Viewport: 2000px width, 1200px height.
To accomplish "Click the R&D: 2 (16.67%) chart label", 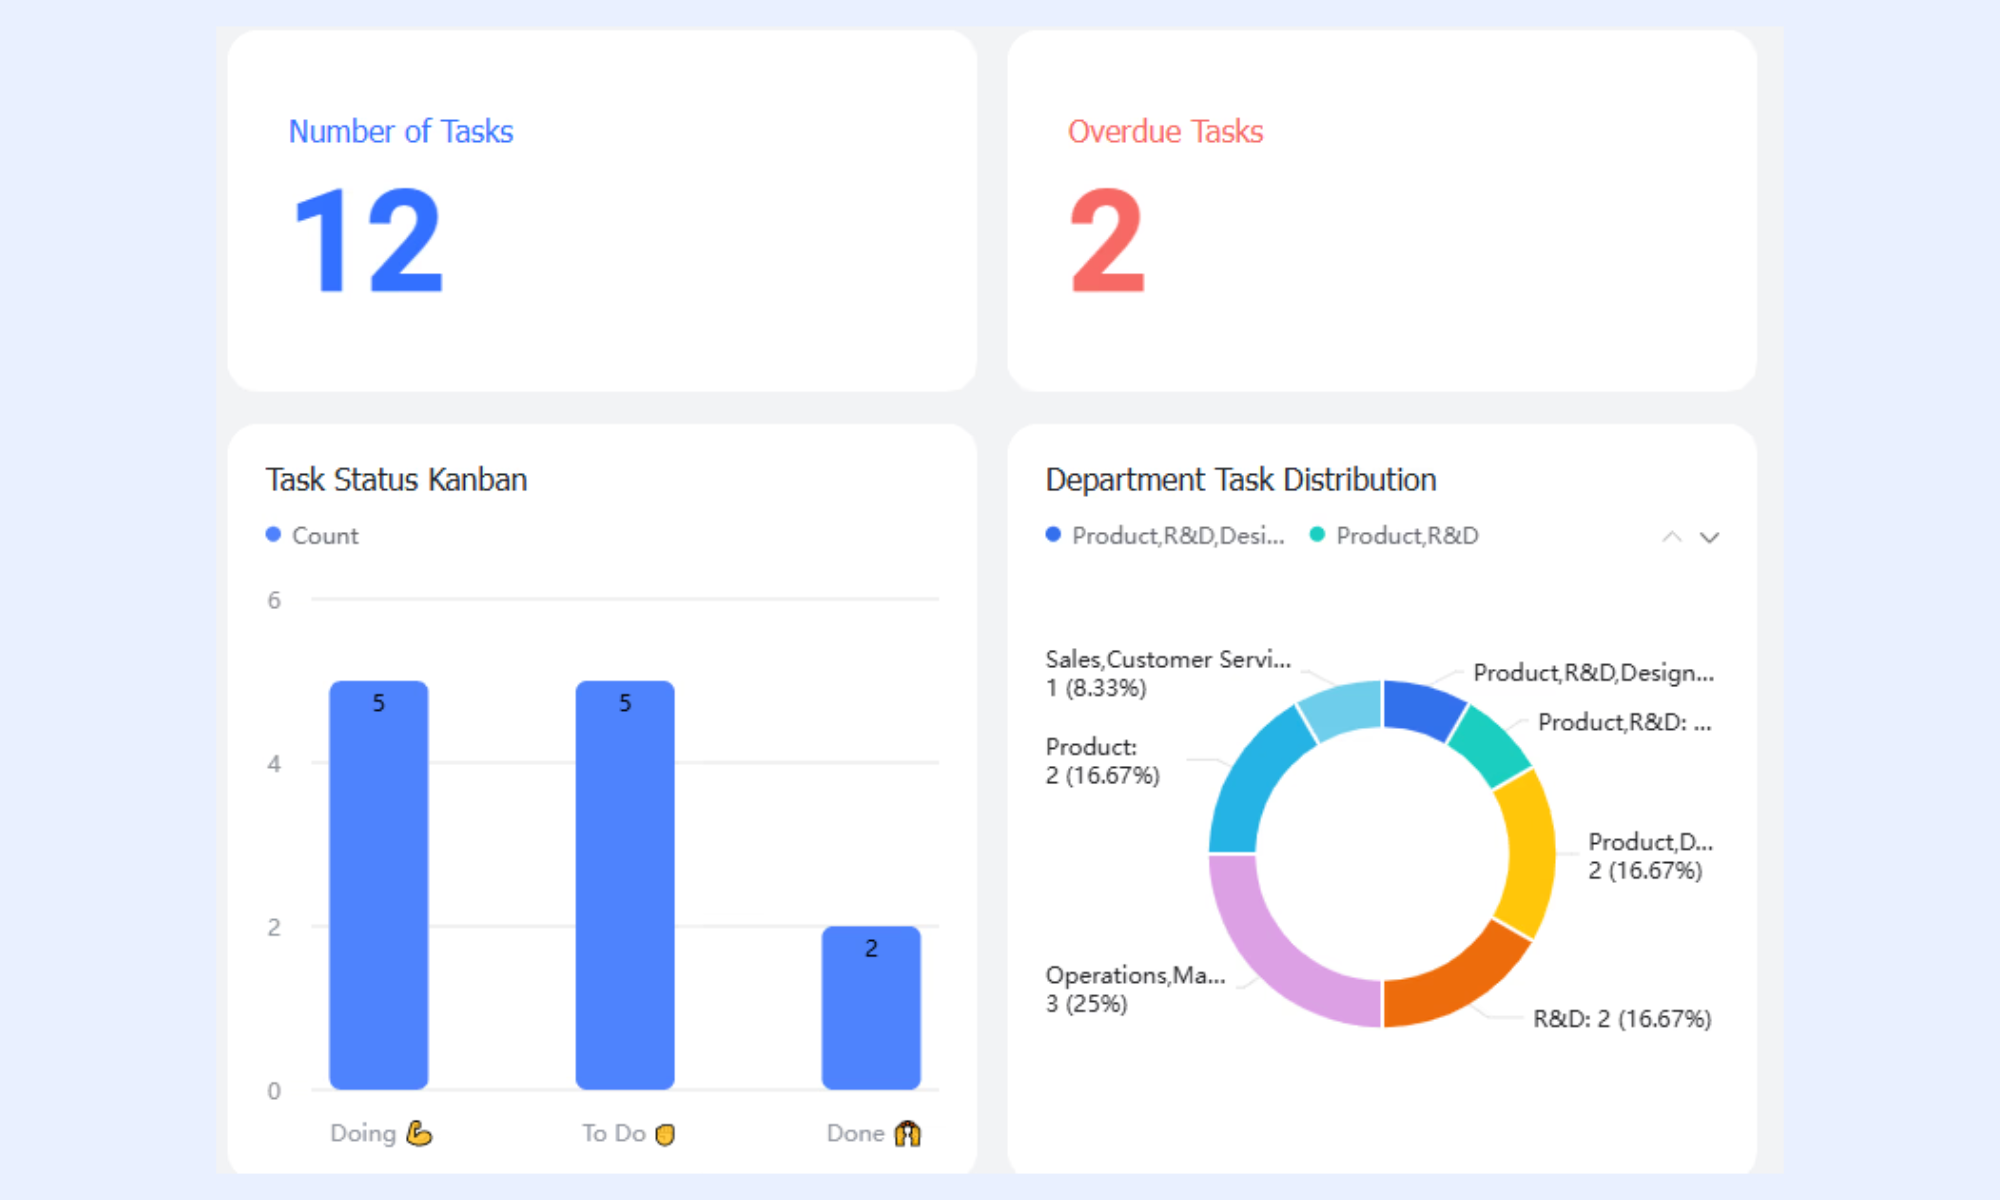I will tap(1622, 1018).
